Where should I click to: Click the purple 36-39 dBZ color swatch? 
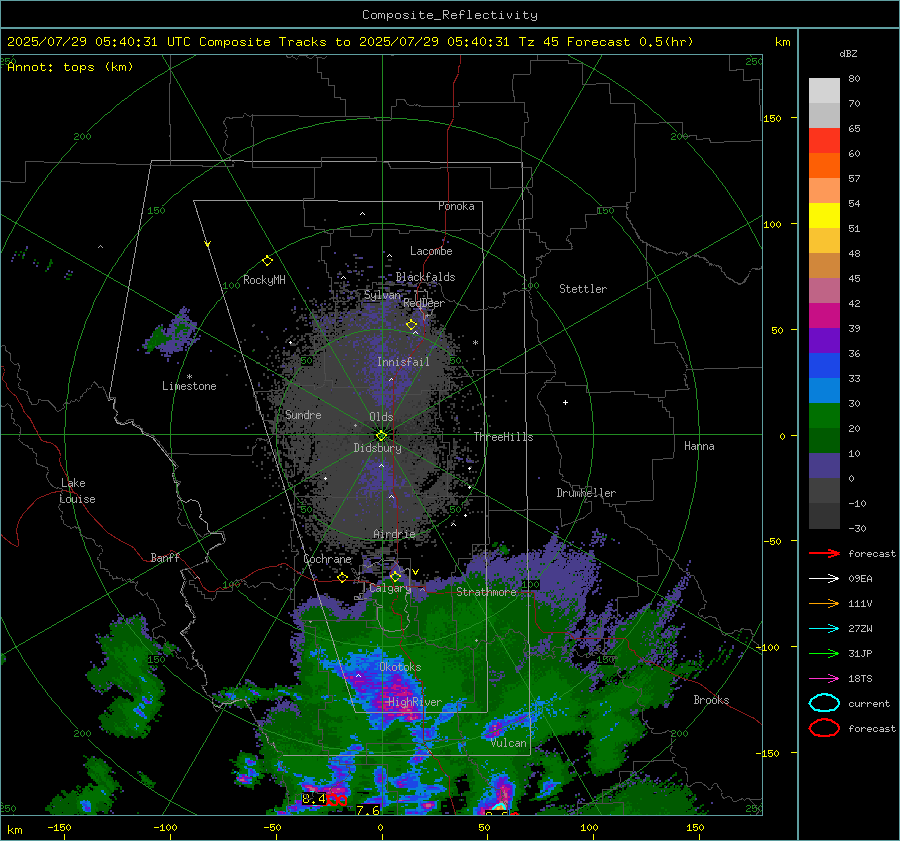click(824, 340)
